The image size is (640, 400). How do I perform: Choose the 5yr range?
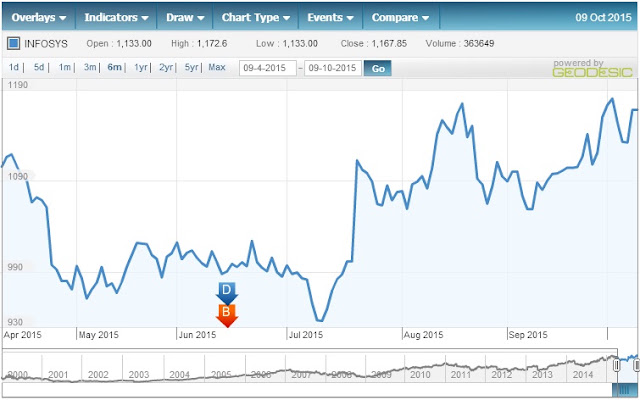(191, 67)
